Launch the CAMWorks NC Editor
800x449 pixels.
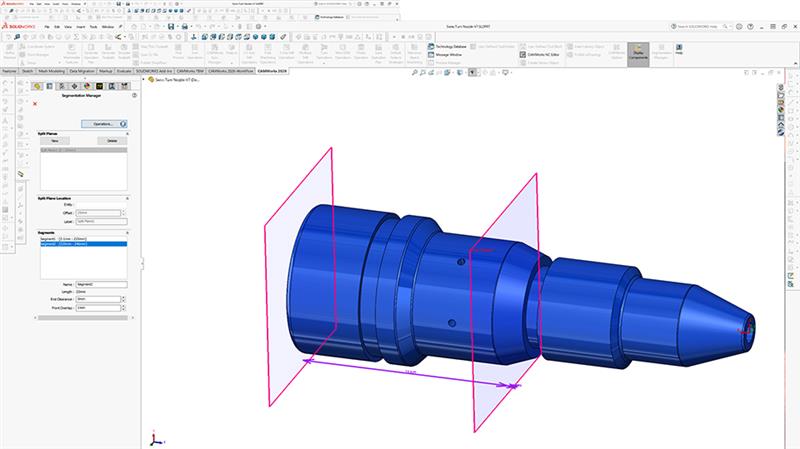(x=539, y=55)
